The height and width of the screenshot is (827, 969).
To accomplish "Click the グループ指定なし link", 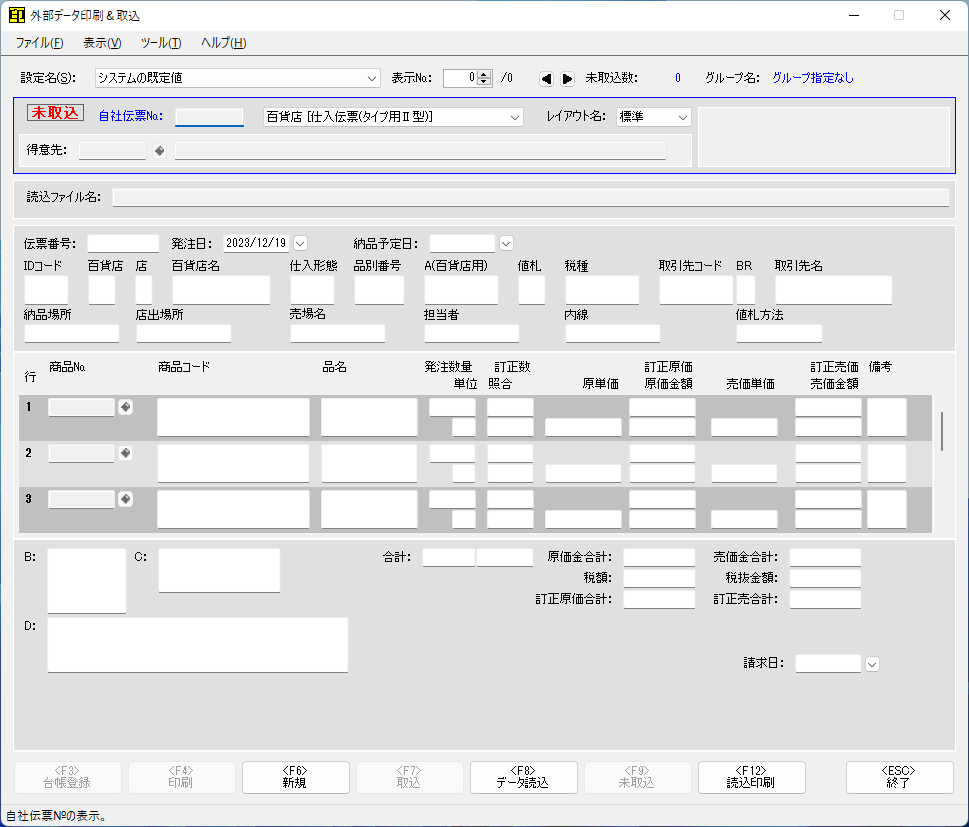I will tap(813, 78).
